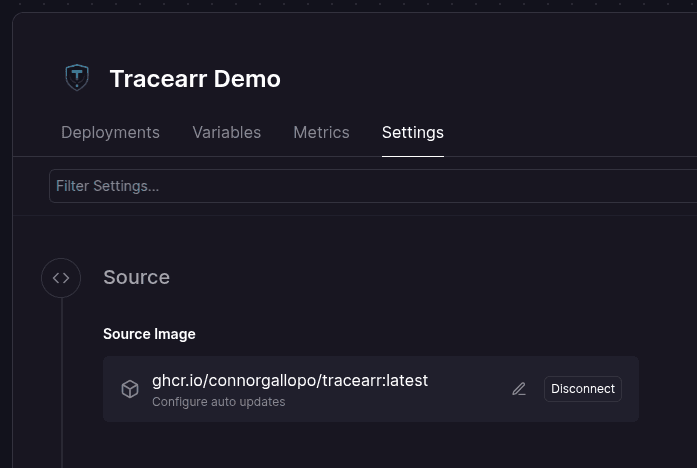
Task: Focus the Filter Settings search field
Action: pos(370,186)
